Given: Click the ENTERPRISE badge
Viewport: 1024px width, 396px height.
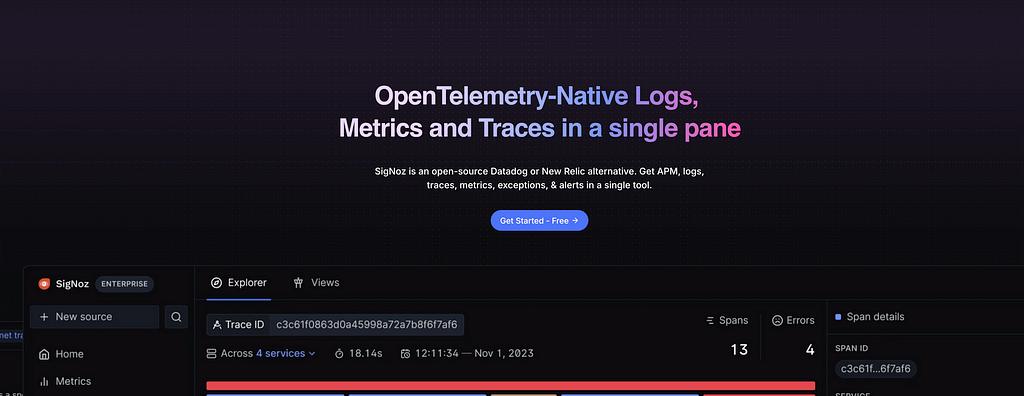Looking at the screenshot, I should 124,284.
